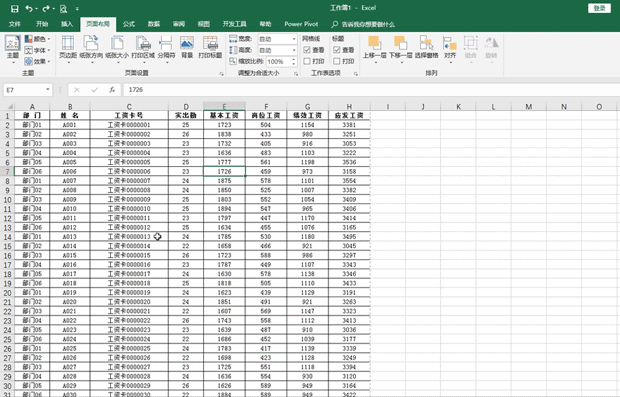Save the workbook via quick access icon
The image size is (620, 397).
coord(14,8)
